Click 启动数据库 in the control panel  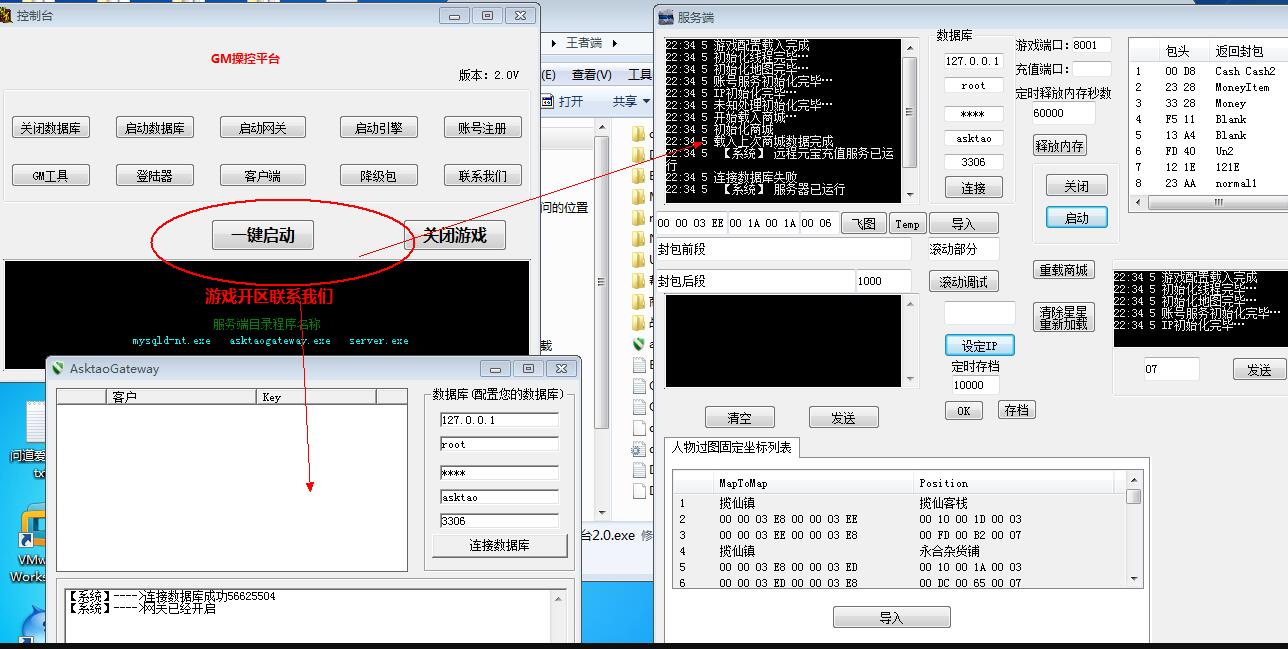click(155, 128)
